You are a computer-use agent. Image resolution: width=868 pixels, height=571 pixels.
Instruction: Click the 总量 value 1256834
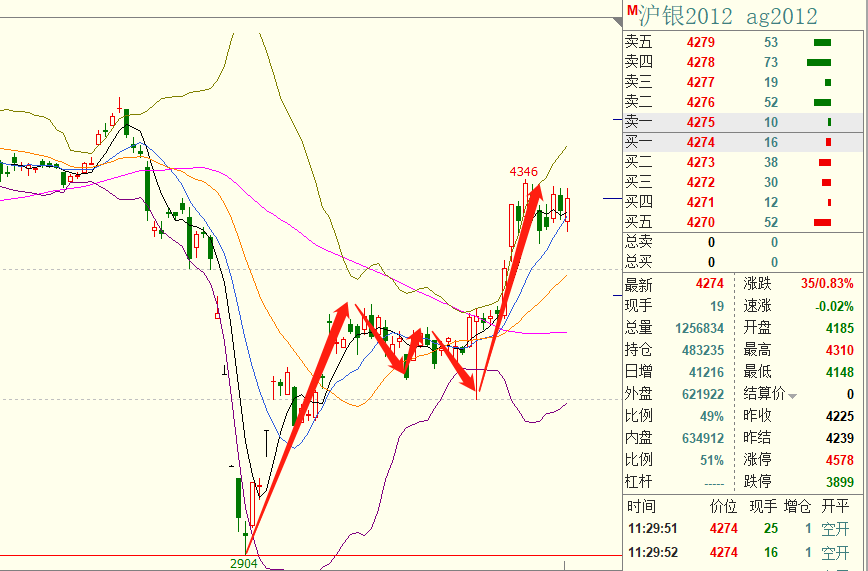coord(699,328)
